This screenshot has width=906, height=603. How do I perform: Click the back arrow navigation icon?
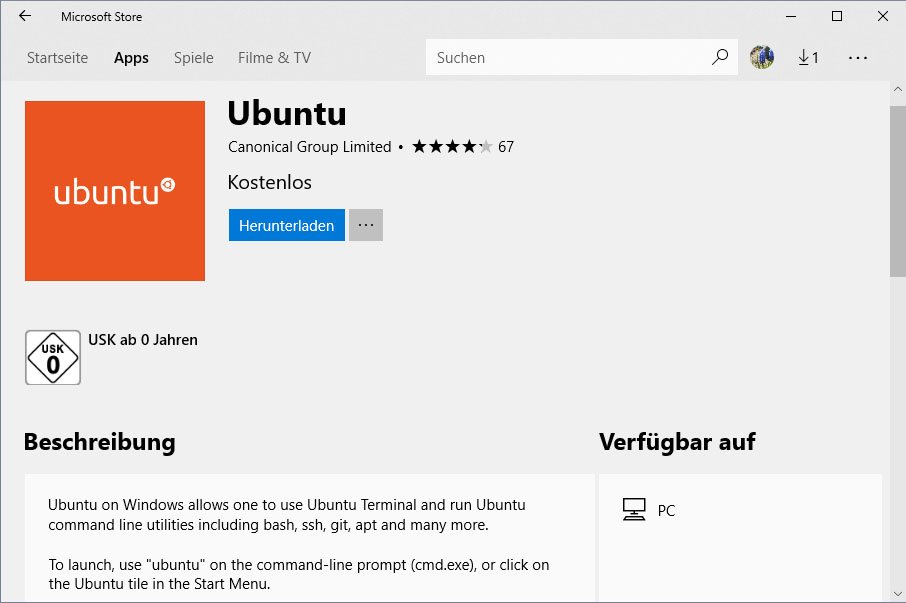tap(24, 16)
